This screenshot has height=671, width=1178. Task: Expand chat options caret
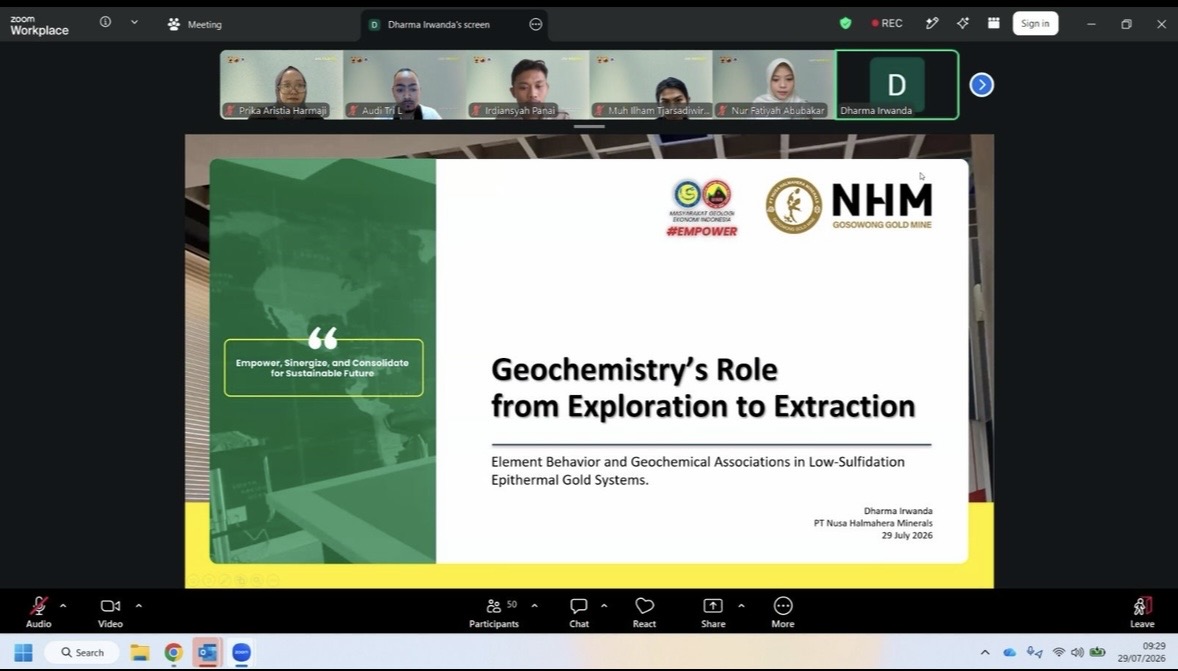click(604, 606)
